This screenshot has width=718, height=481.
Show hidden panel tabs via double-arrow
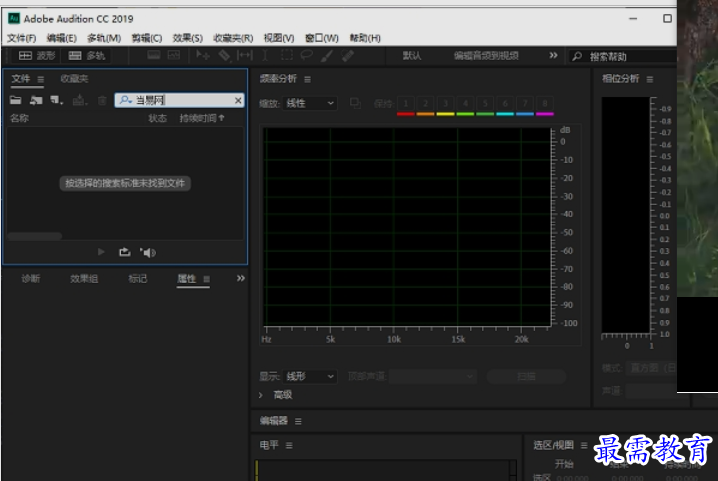[x=240, y=278]
